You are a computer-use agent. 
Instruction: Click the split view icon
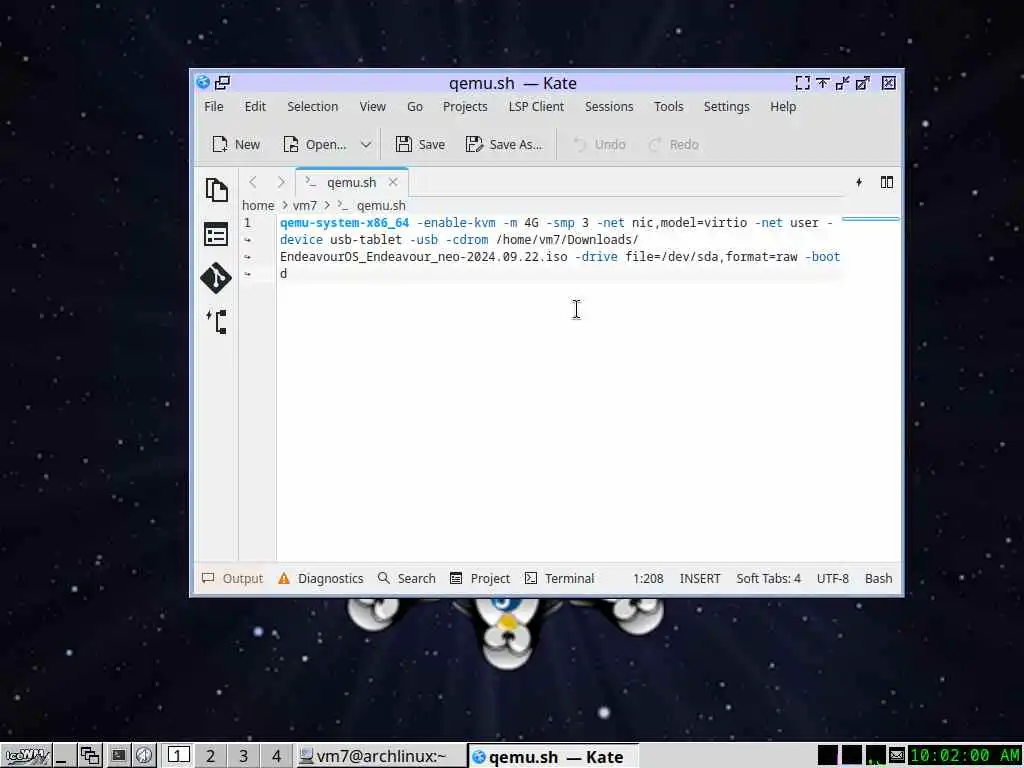pos(886,182)
